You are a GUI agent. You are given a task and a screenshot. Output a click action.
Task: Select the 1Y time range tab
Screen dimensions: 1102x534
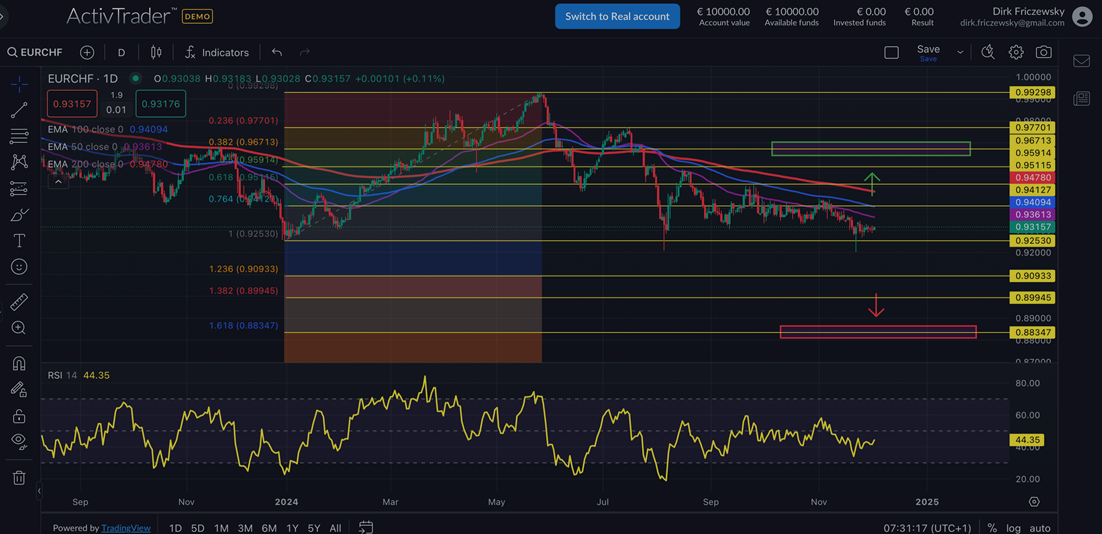[x=292, y=528]
